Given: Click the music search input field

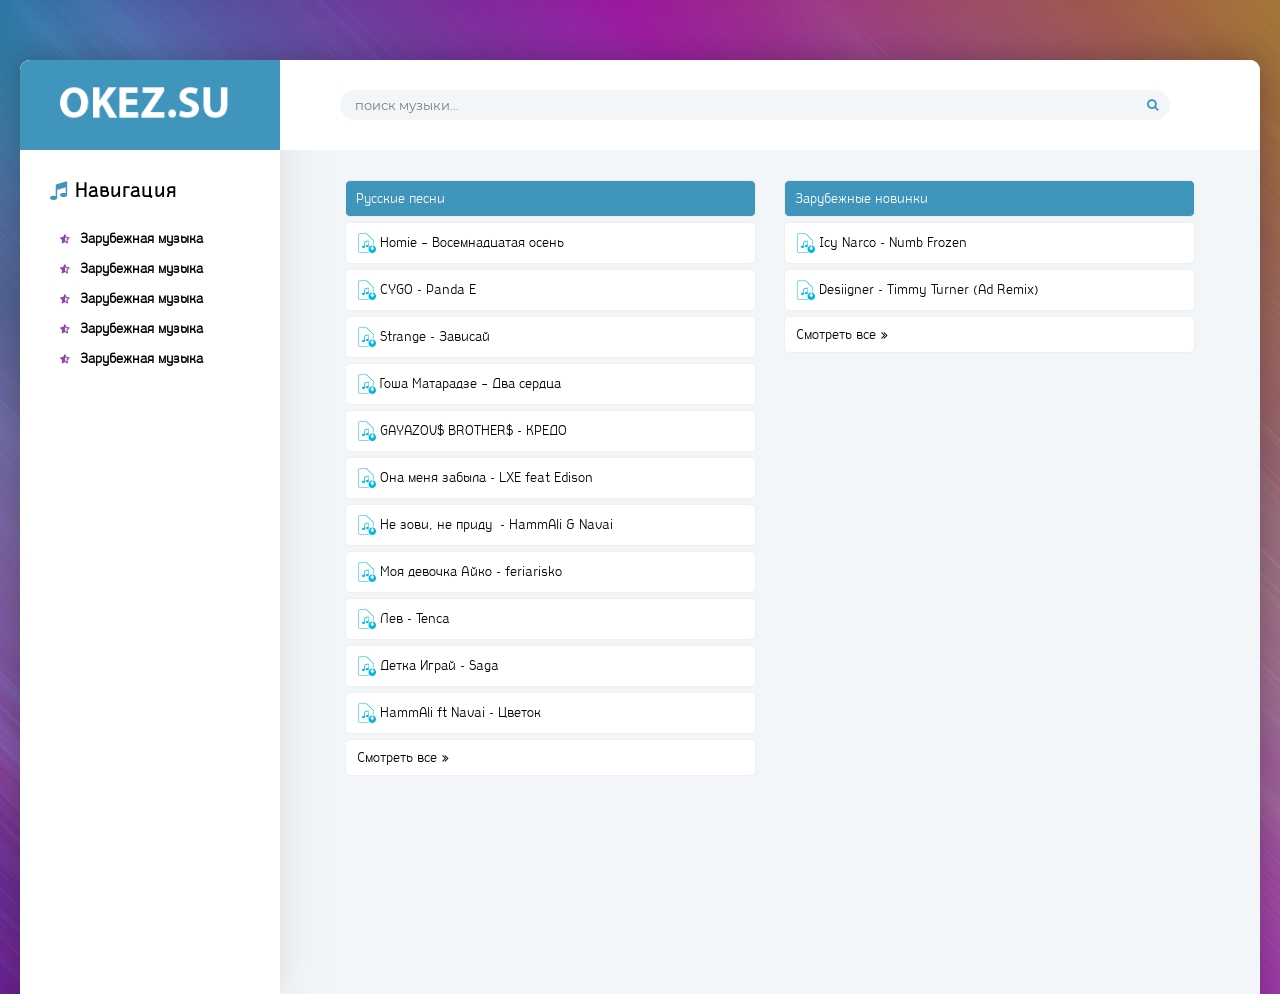Looking at the screenshot, I should coord(740,105).
